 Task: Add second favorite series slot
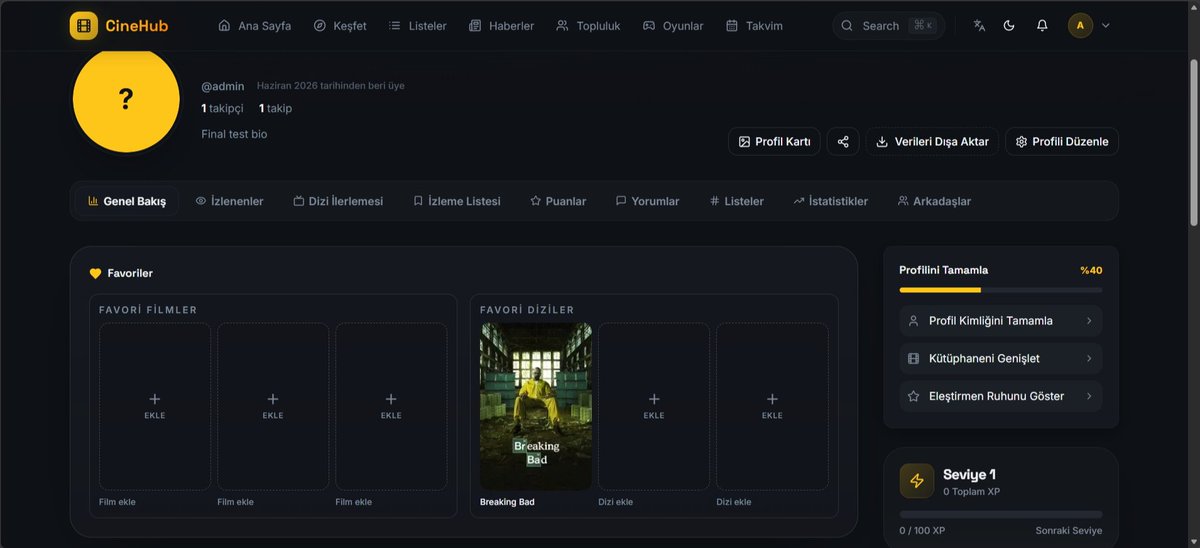tap(654, 406)
